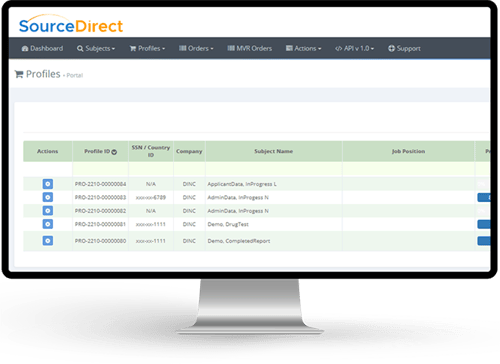
Task: Click the Profile ID filter input field
Action: pyautogui.click(x=100, y=169)
